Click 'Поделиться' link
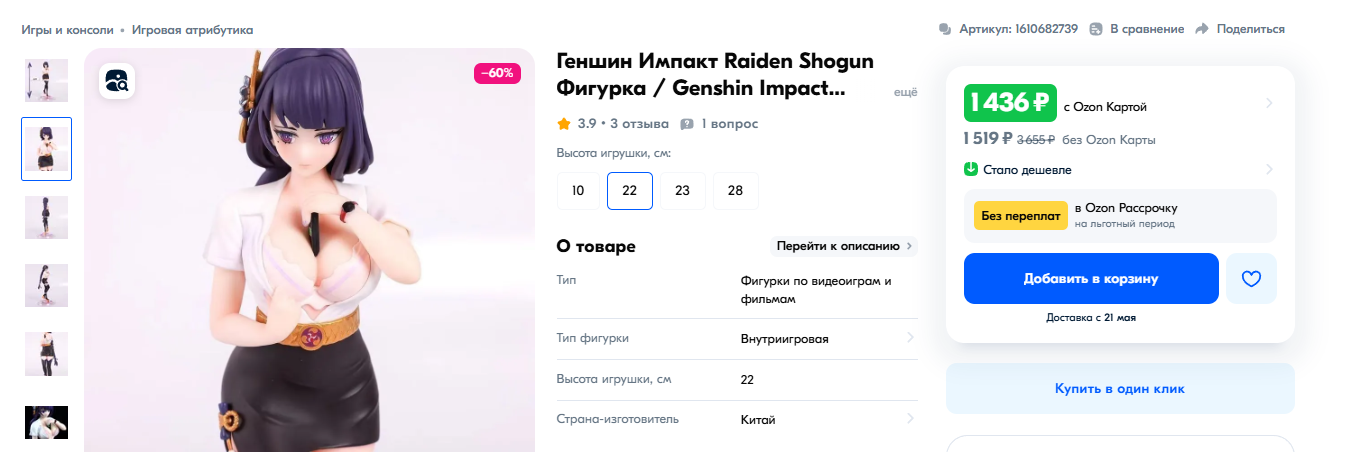 [x=1251, y=29]
